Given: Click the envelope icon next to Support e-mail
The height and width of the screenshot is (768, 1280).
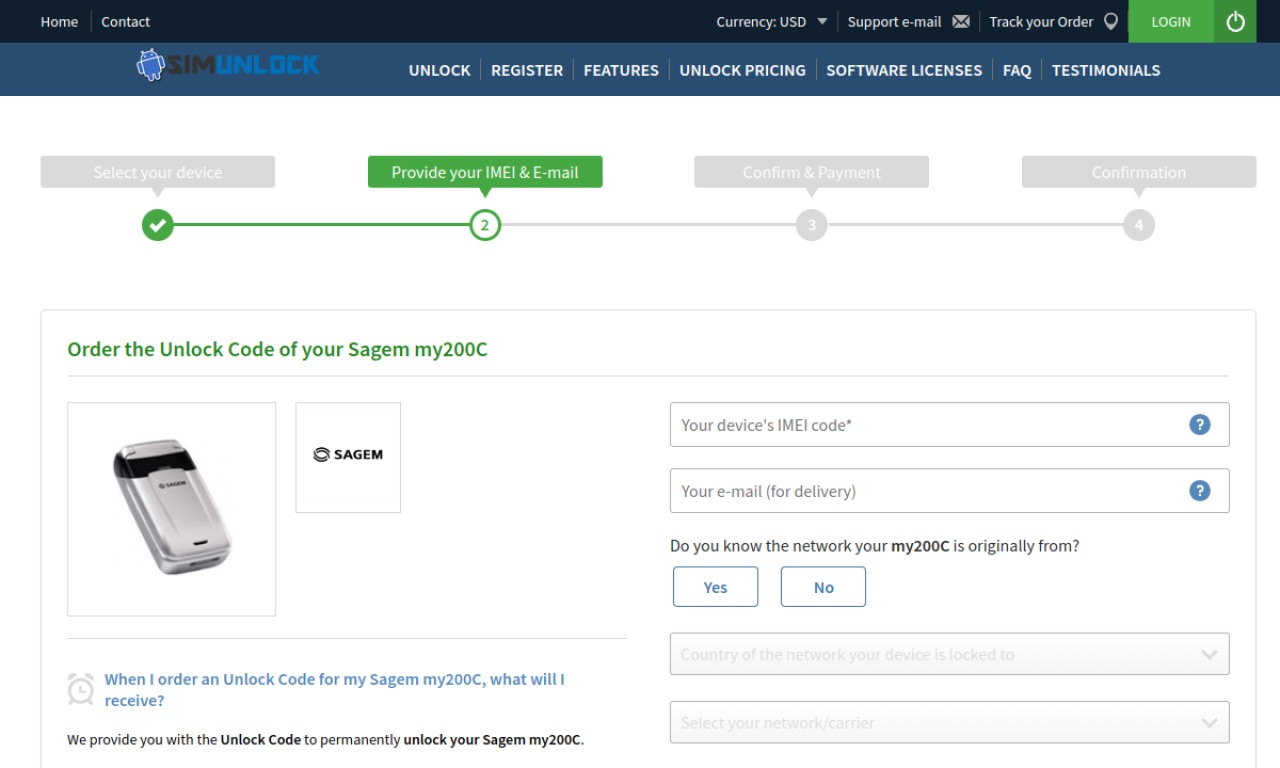Looking at the screenshot, I should pyautogui.click(x=961, y=21).
